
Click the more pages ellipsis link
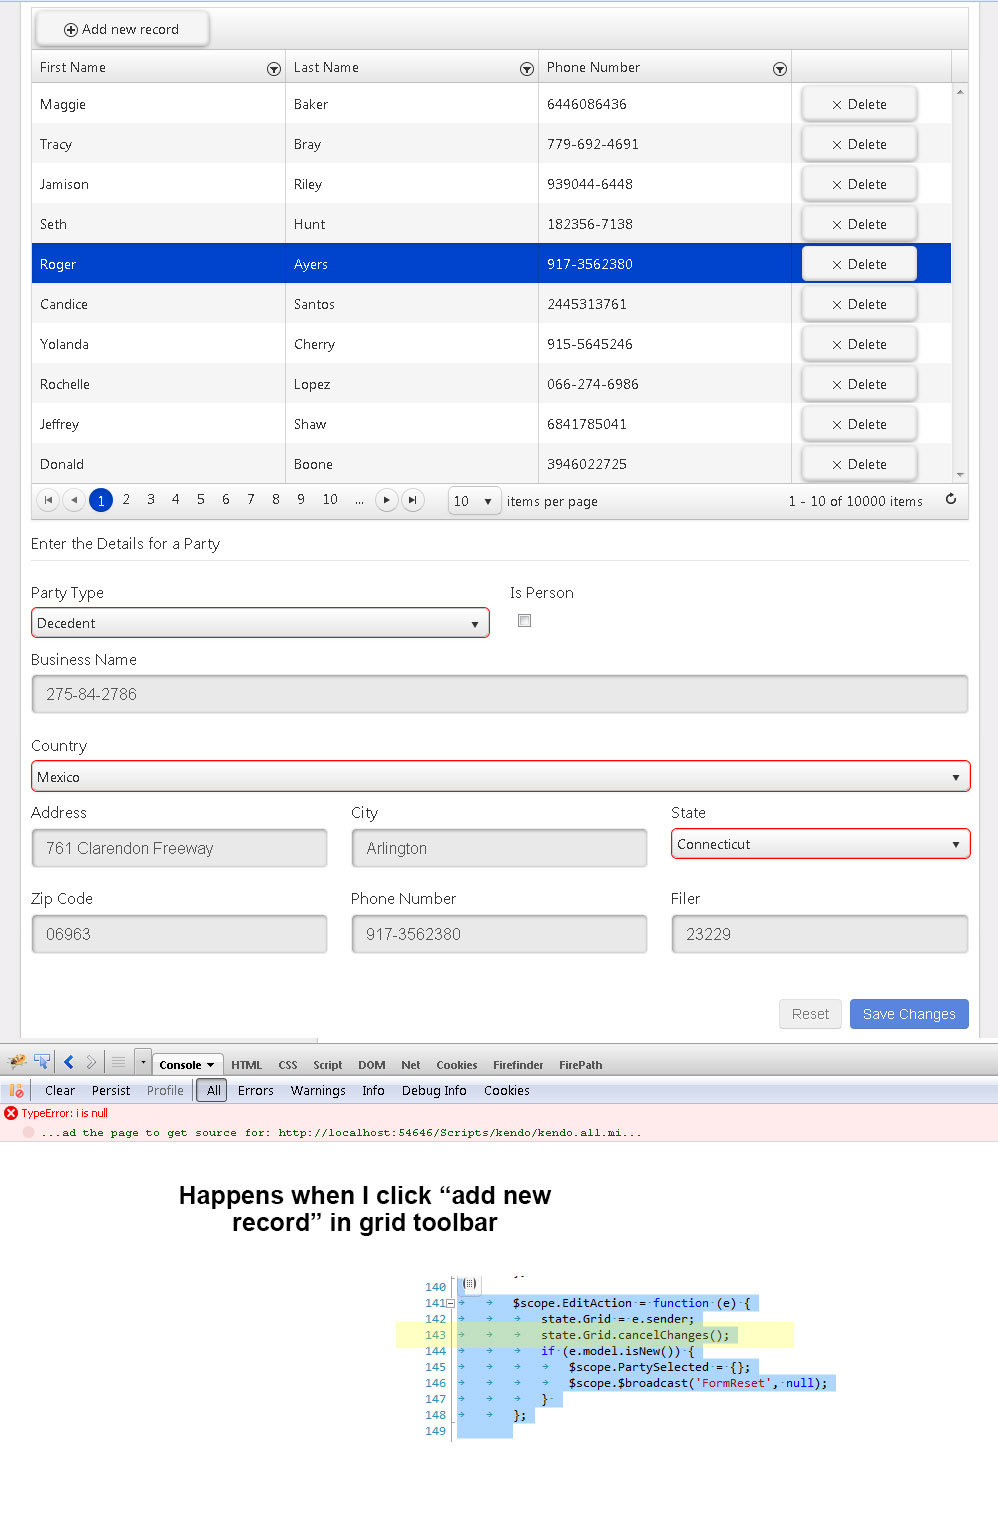(359, 500)
